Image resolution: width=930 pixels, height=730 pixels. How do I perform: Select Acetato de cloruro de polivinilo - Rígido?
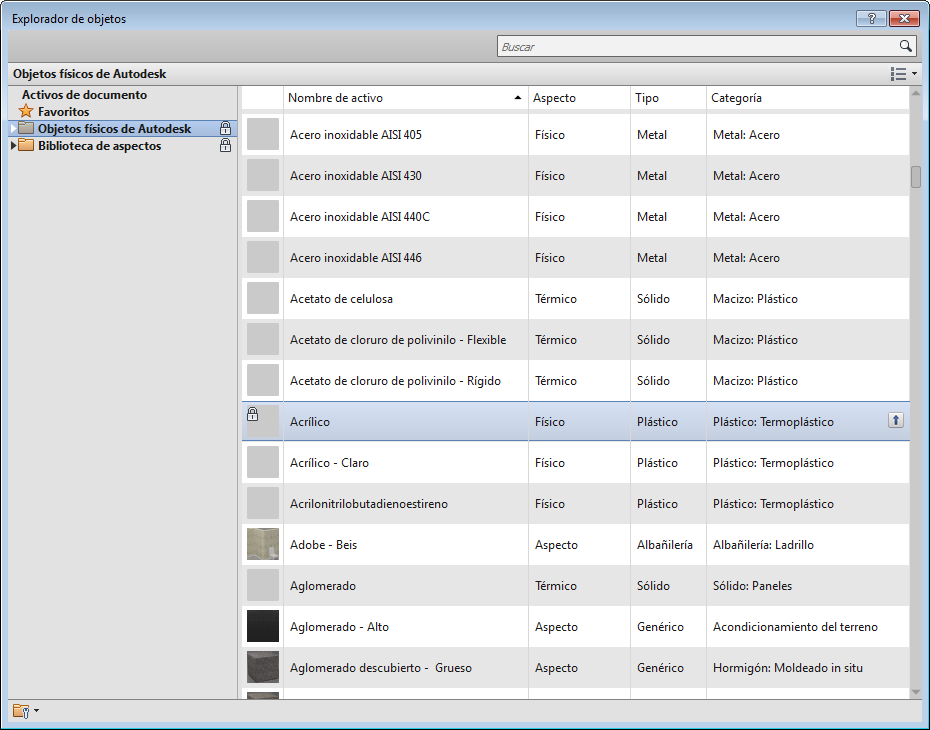point(575,380)
